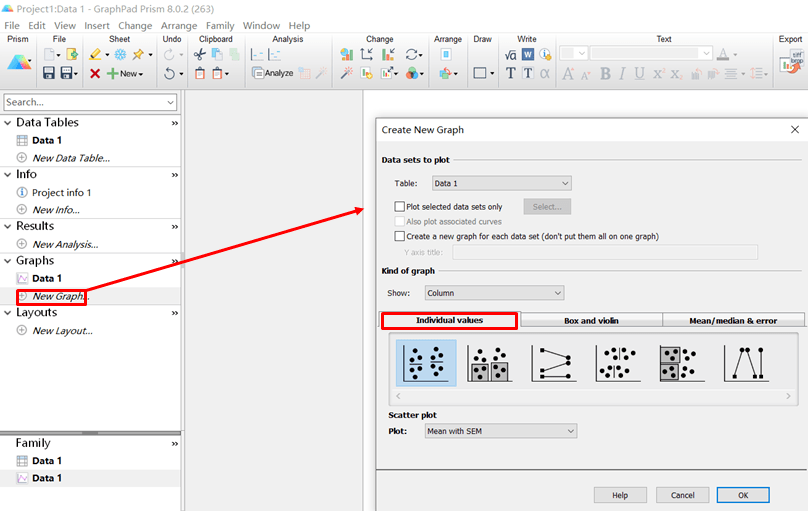This screenshot has height=511, width=808.
Task: Click the square root equation icon
Action: pyautogui.click(x=510, y=54)
